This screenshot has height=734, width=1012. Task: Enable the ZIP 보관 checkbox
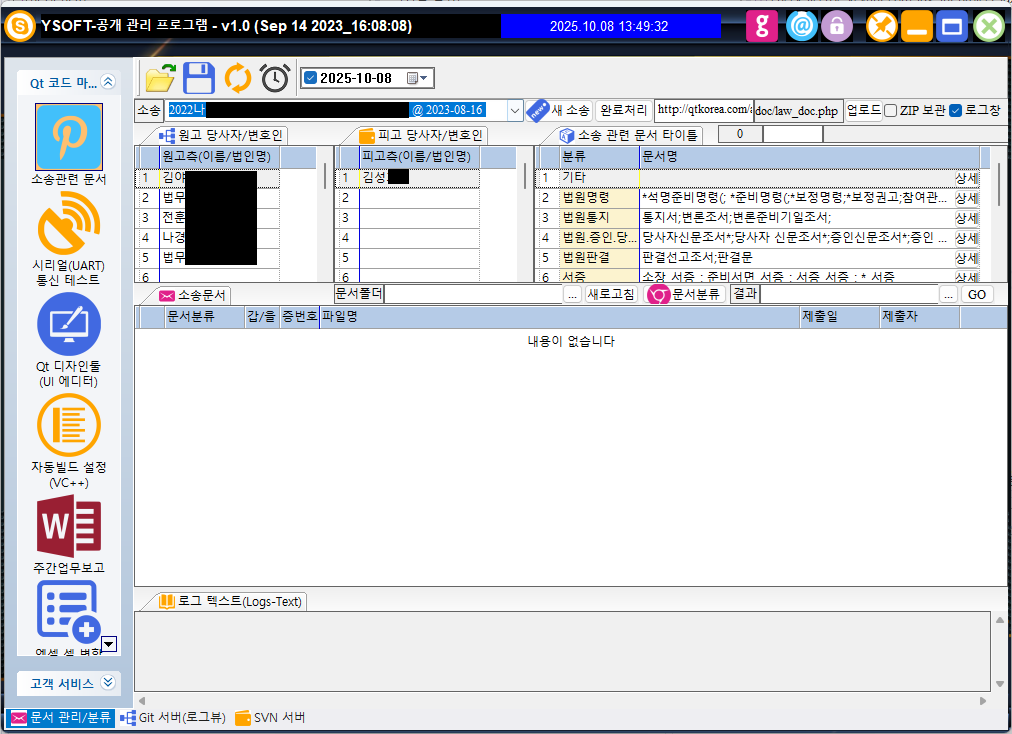coord(890,110)
